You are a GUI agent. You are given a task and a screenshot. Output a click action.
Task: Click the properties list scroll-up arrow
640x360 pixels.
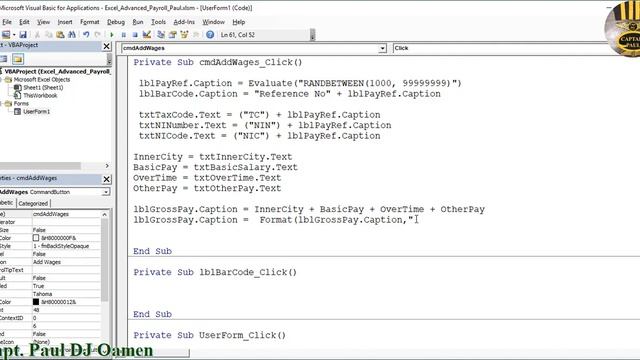[x=104, y=214]
